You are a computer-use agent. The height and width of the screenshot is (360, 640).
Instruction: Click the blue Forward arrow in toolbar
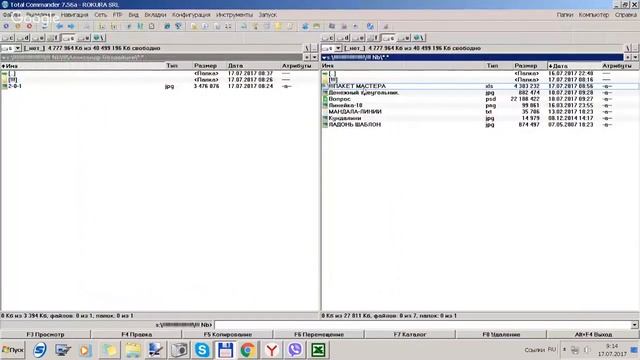[71, 26]
